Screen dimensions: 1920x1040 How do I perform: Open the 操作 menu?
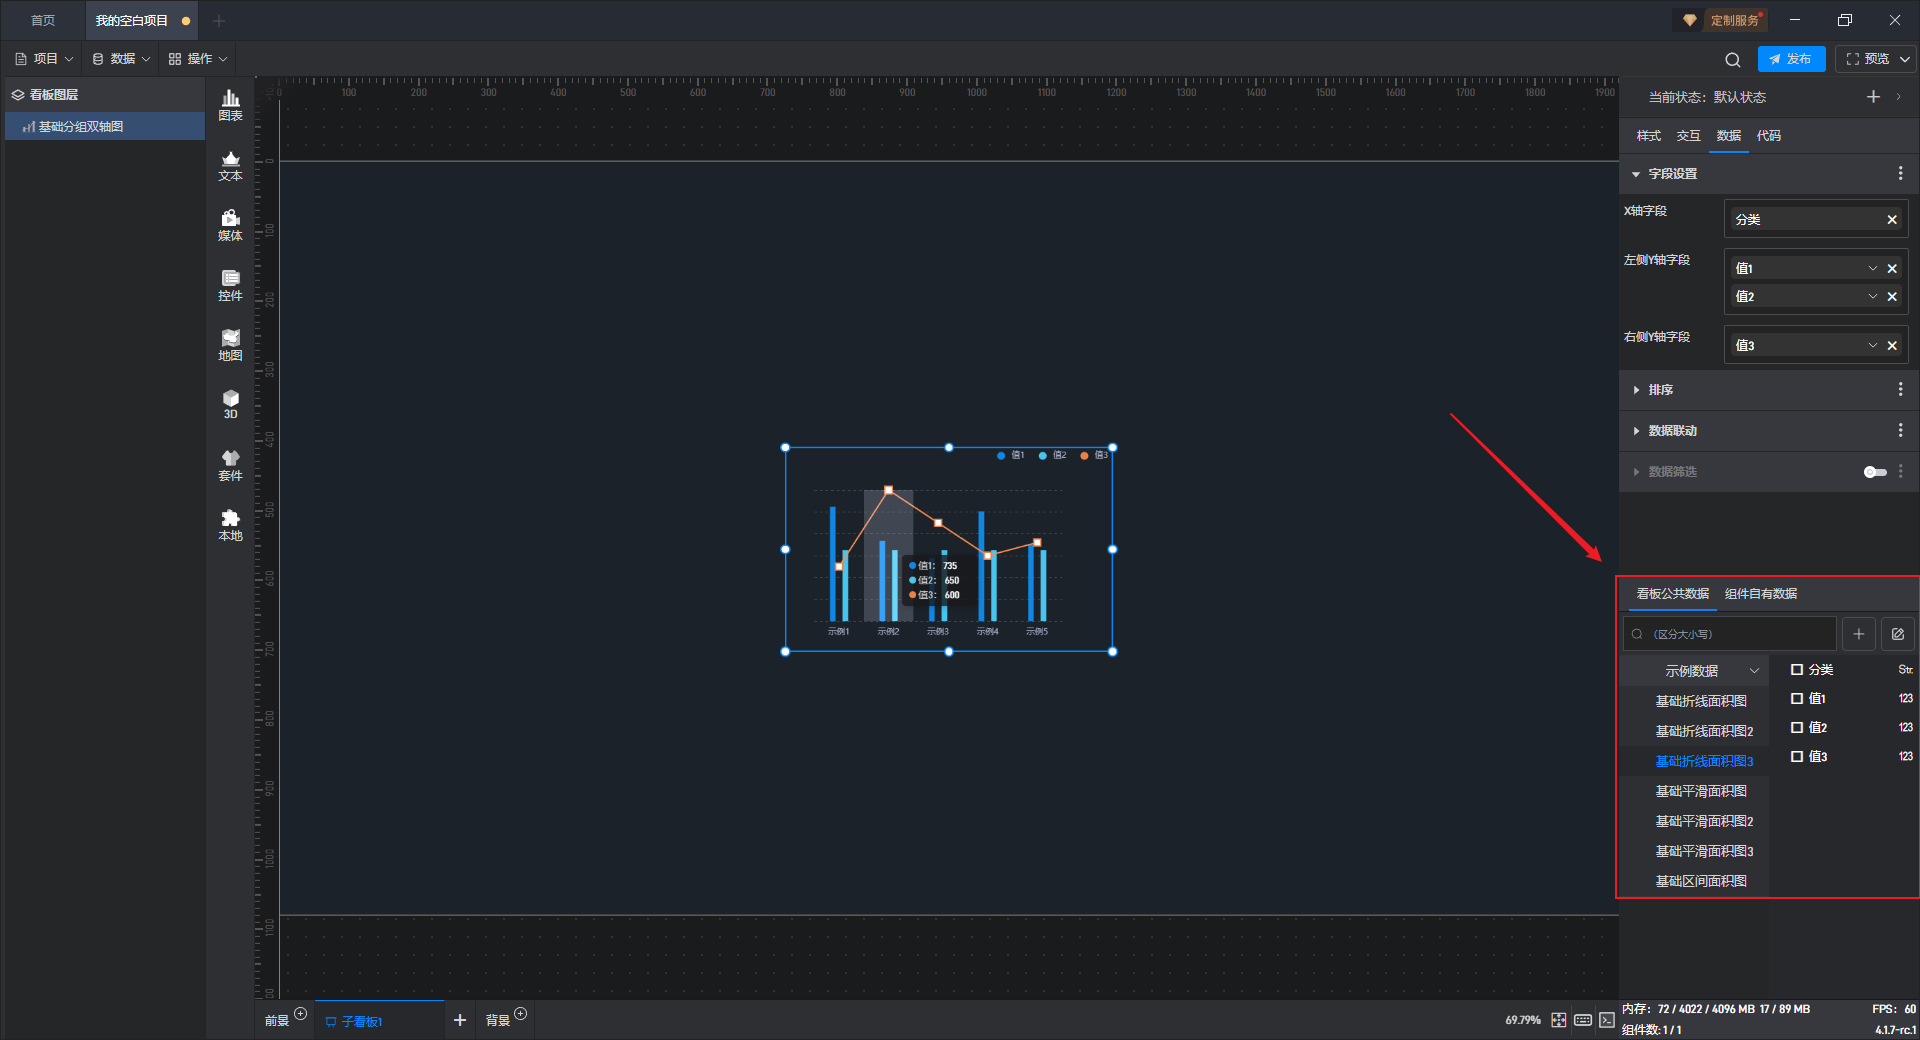pos(198,59)
